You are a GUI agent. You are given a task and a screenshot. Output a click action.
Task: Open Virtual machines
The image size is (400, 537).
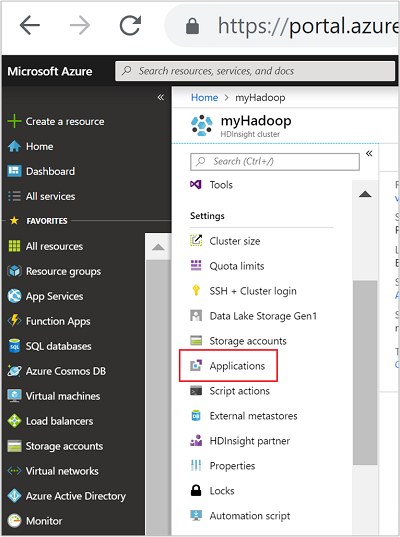(63, 396)
